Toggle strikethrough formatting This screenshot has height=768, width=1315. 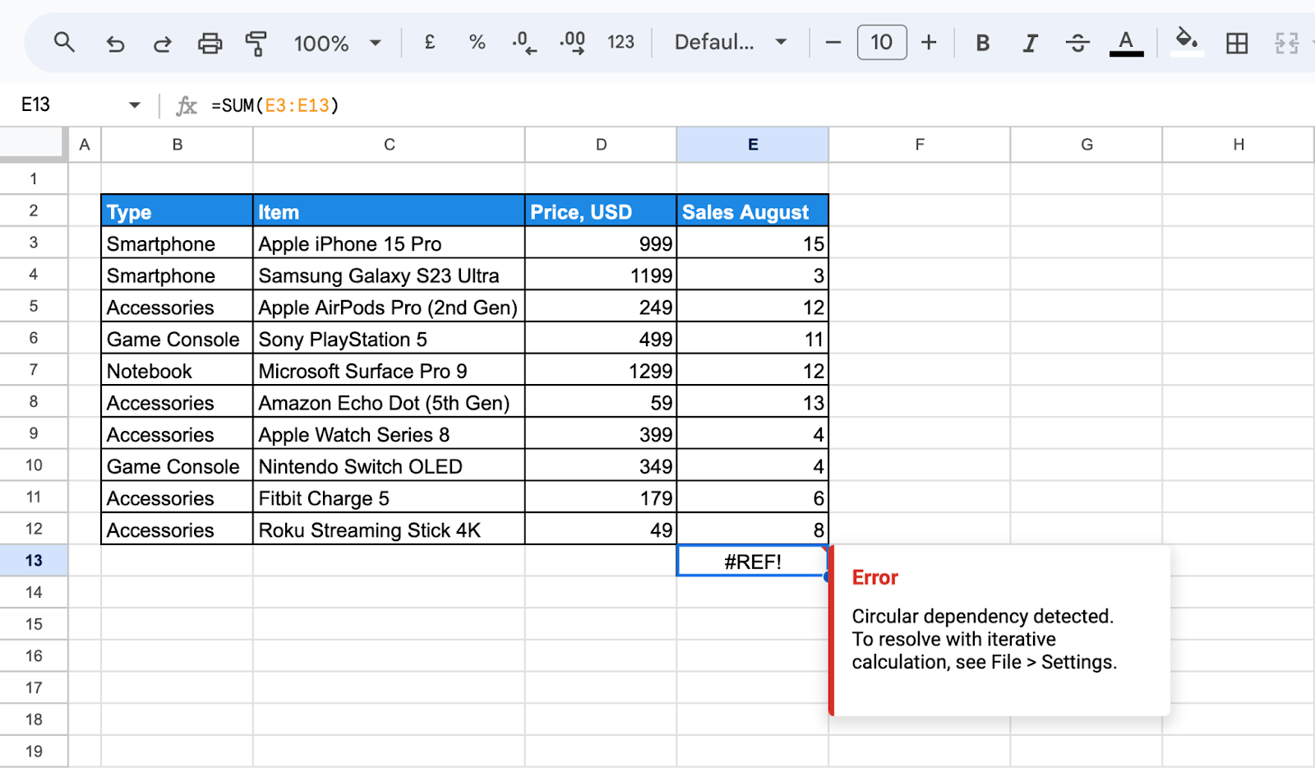[x=1077, y=43]
